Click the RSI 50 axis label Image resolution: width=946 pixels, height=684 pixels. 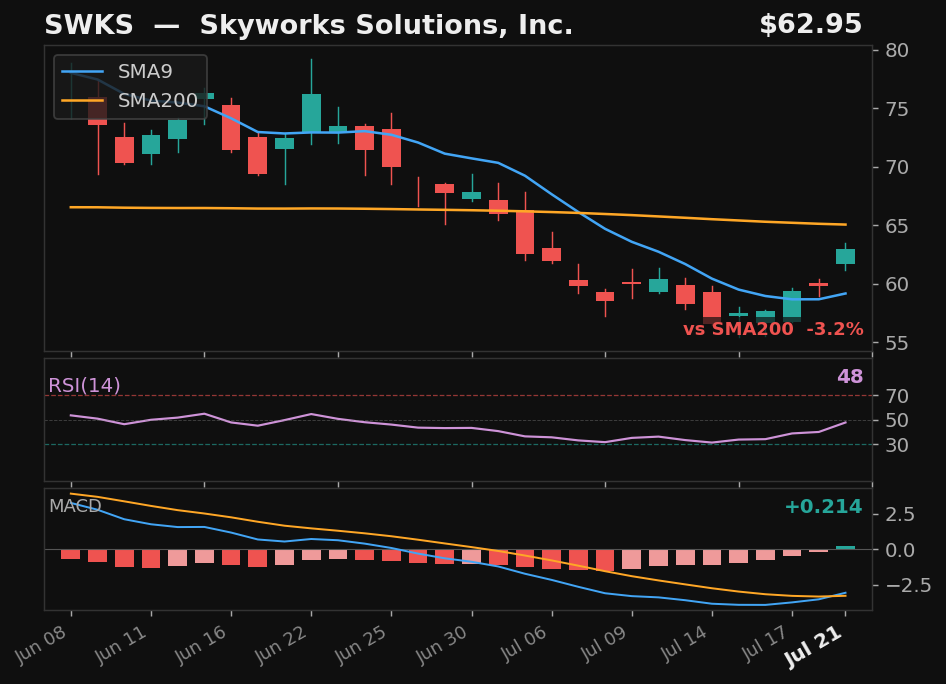[x=897, y=420]
